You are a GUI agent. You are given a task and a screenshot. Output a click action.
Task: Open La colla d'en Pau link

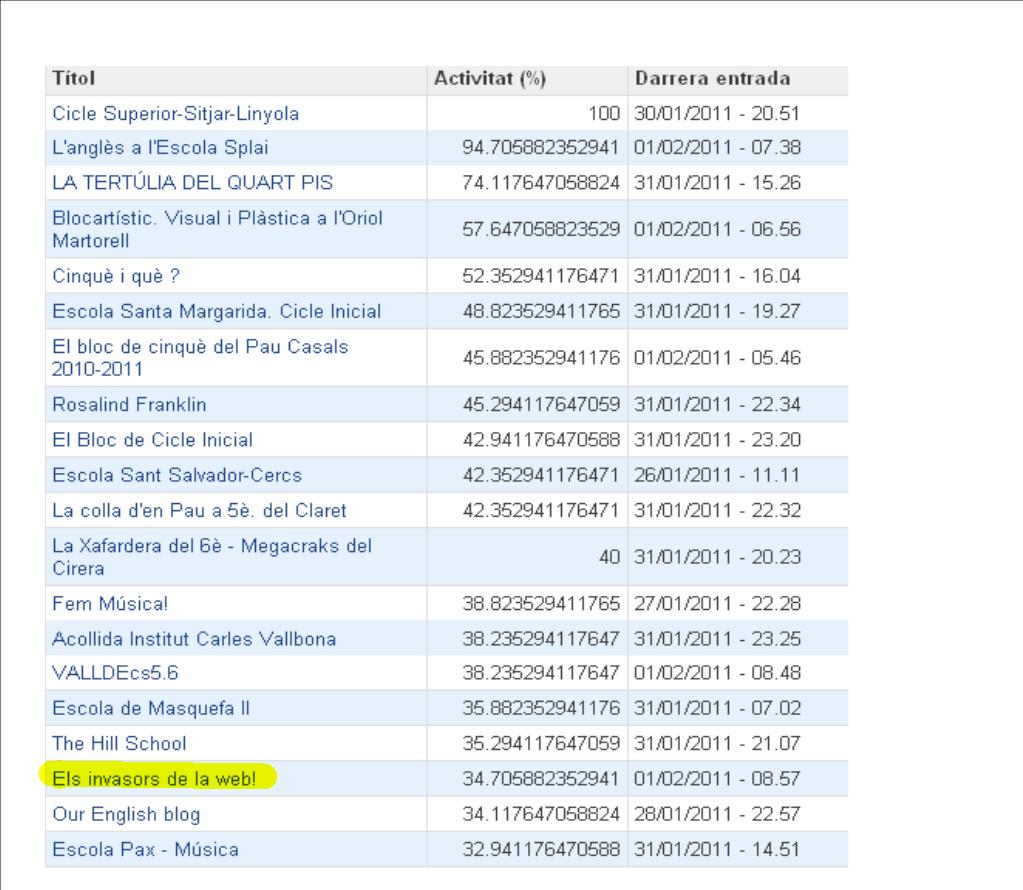coord(199,511)
